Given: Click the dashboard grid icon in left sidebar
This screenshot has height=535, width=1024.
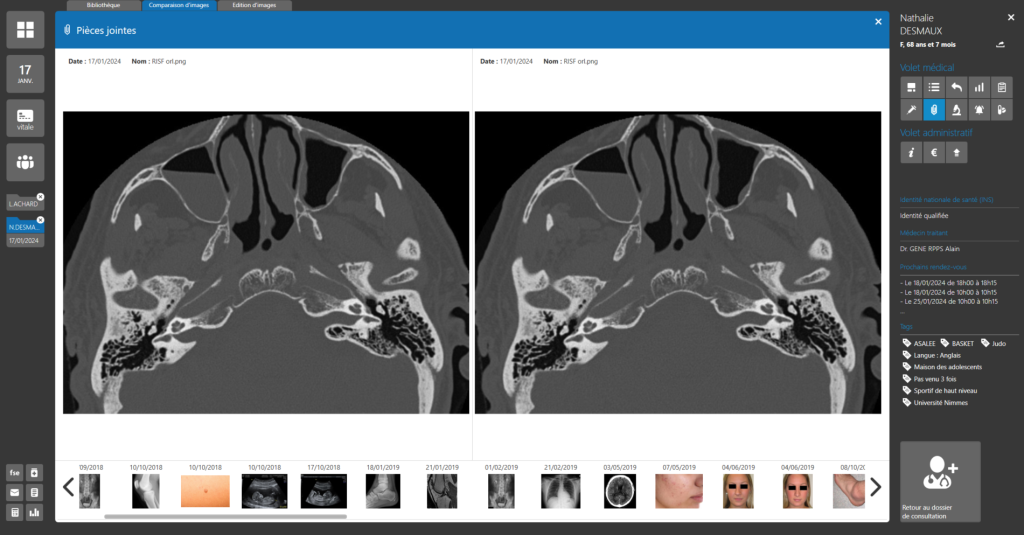Looking at the screenshot, I should (25, 31).
